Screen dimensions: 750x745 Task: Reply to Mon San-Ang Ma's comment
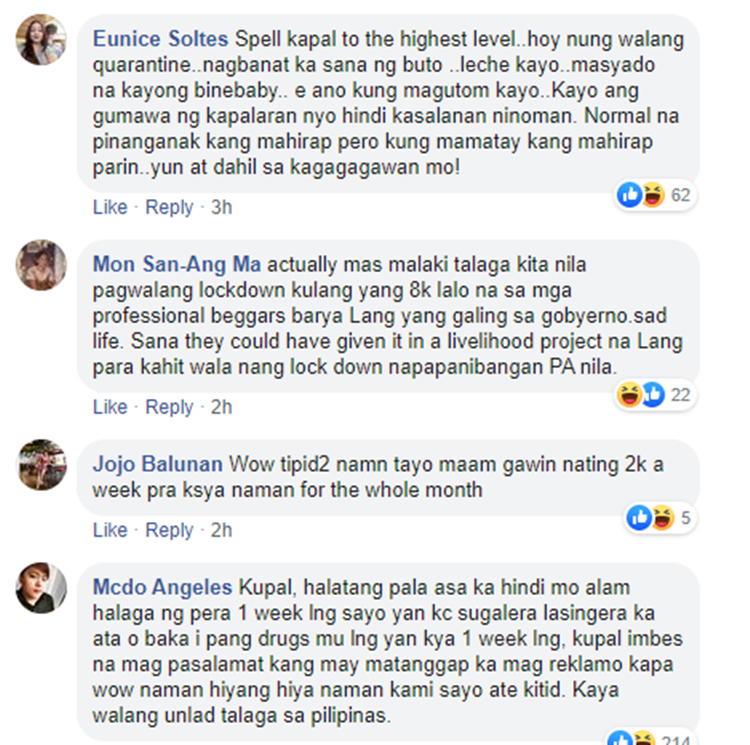[x=169, y=407]
